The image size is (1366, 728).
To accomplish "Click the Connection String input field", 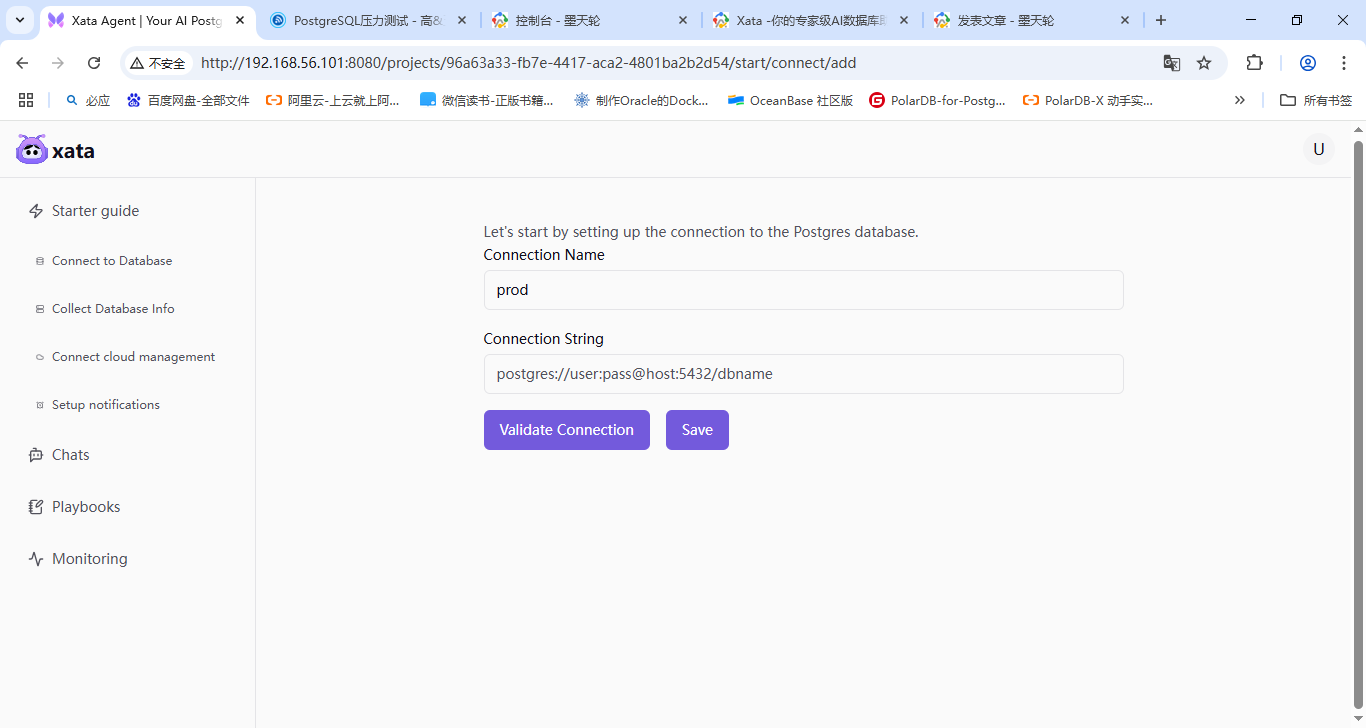I will pyautogui.click(x=803, y=373).
